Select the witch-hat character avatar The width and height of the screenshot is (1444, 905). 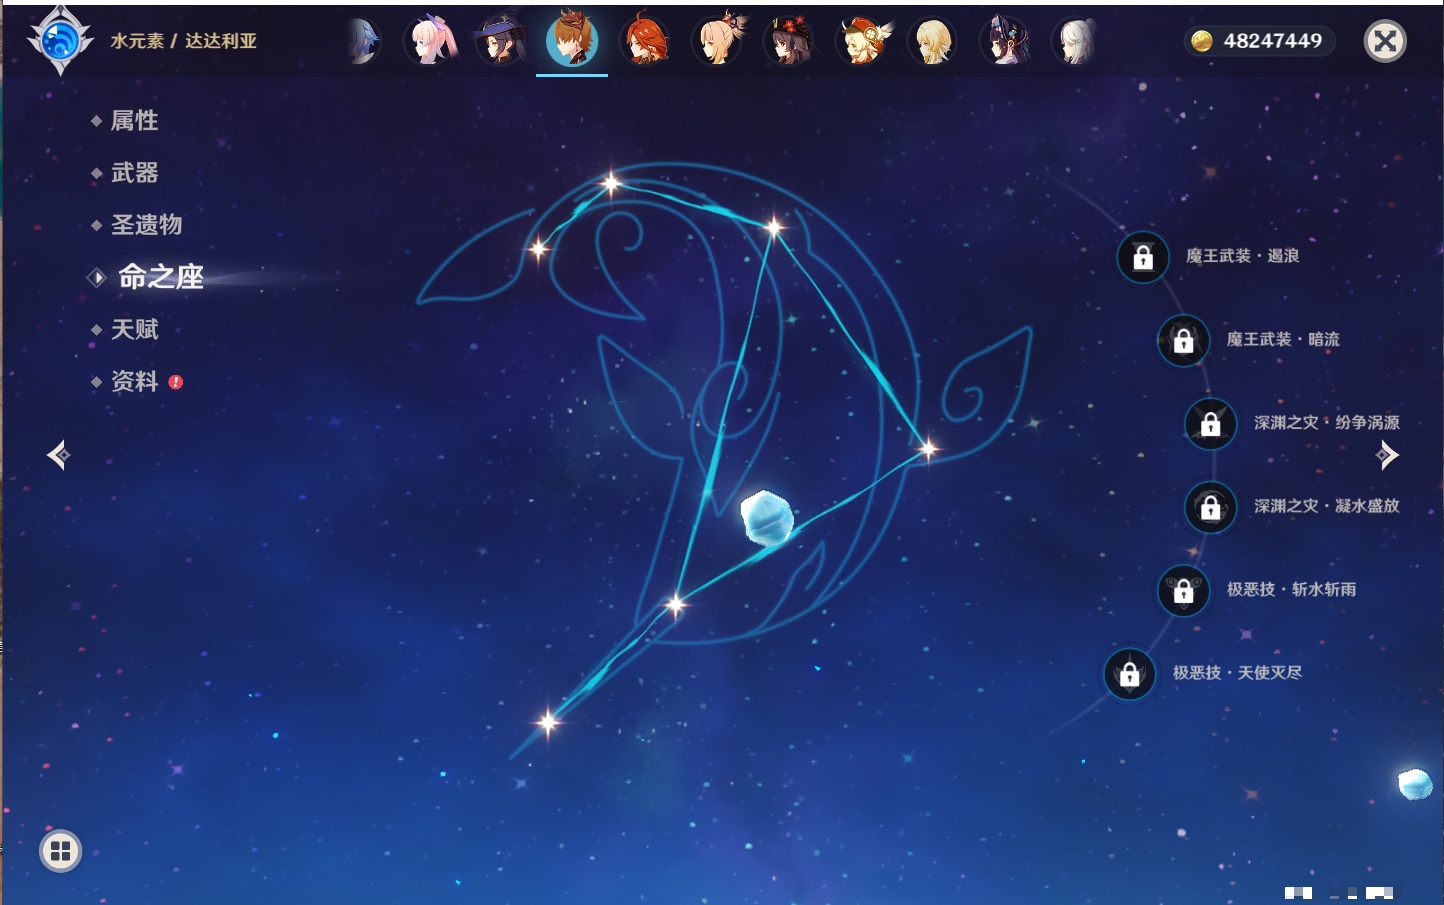(x=501, y=41)
